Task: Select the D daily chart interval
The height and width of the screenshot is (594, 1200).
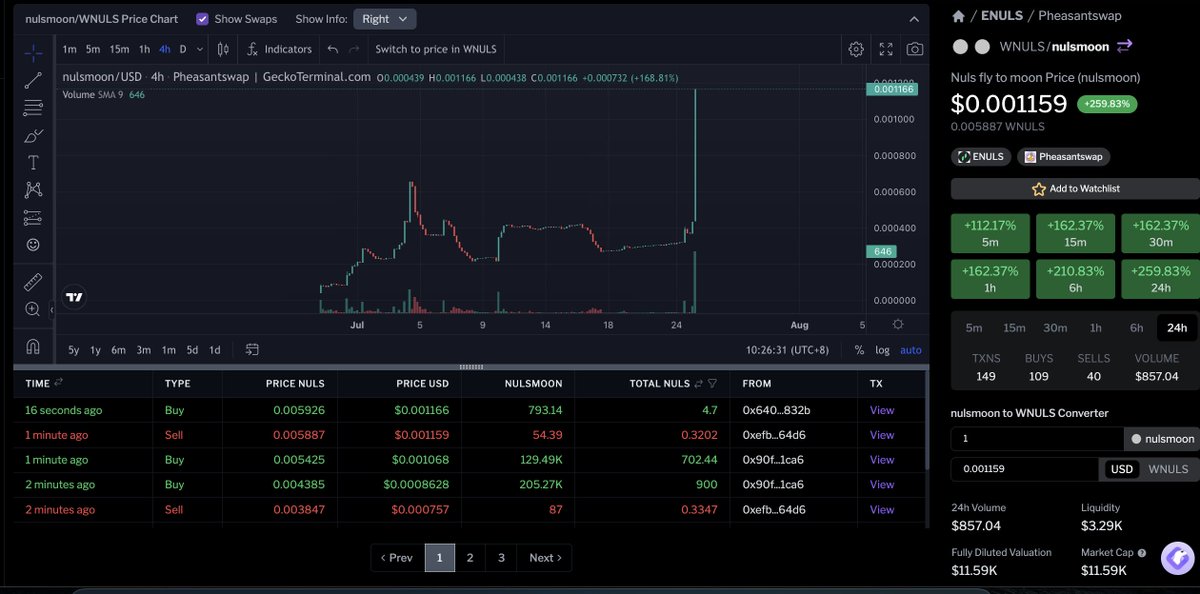Action: pyautogui.click(x=183, y=49)
